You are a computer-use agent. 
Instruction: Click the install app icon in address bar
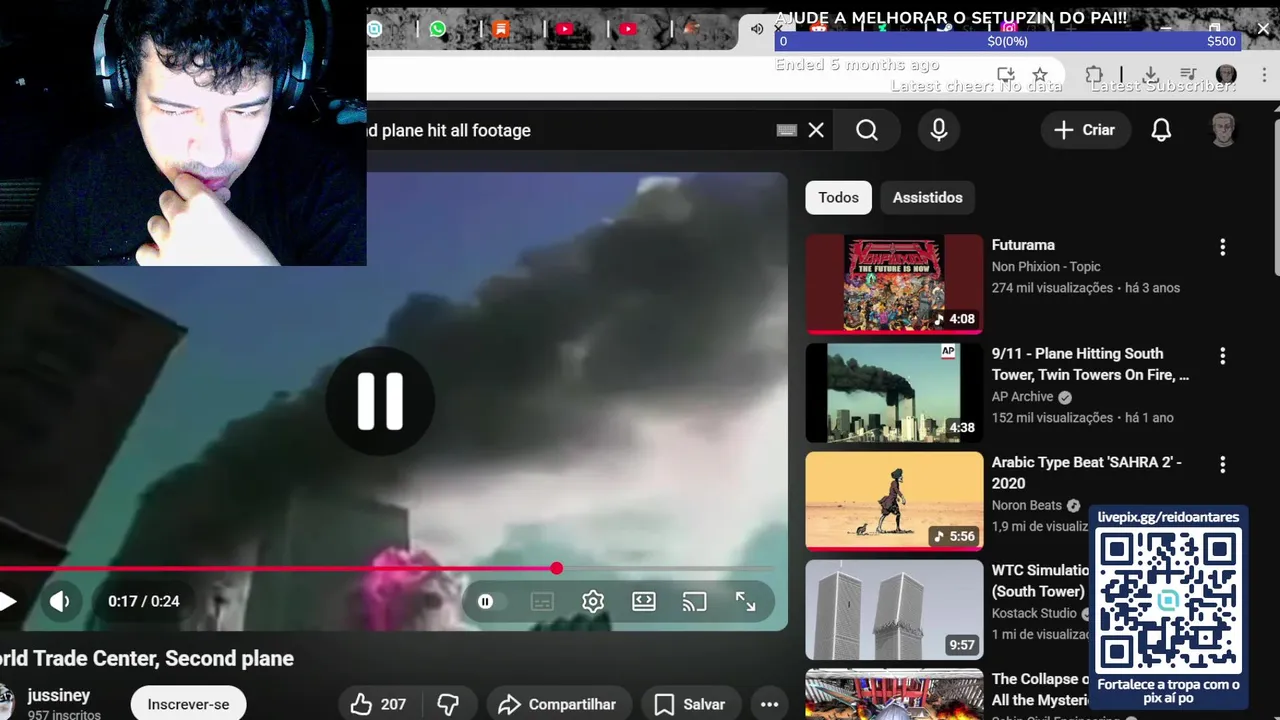tap(1006, 75)
